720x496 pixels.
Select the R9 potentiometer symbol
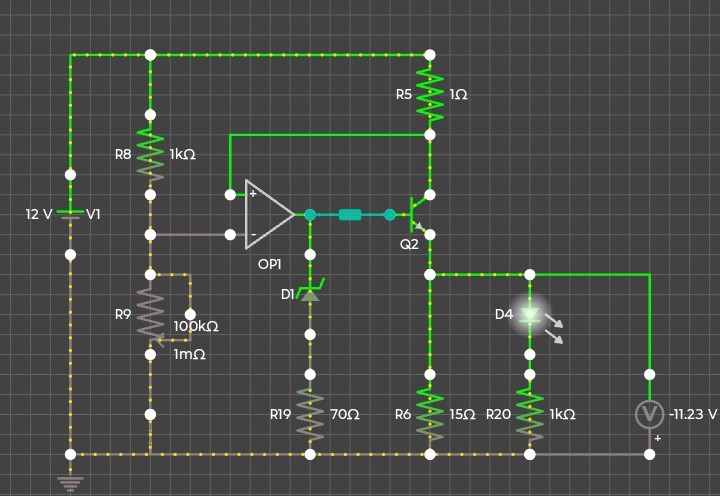(150, 315)
